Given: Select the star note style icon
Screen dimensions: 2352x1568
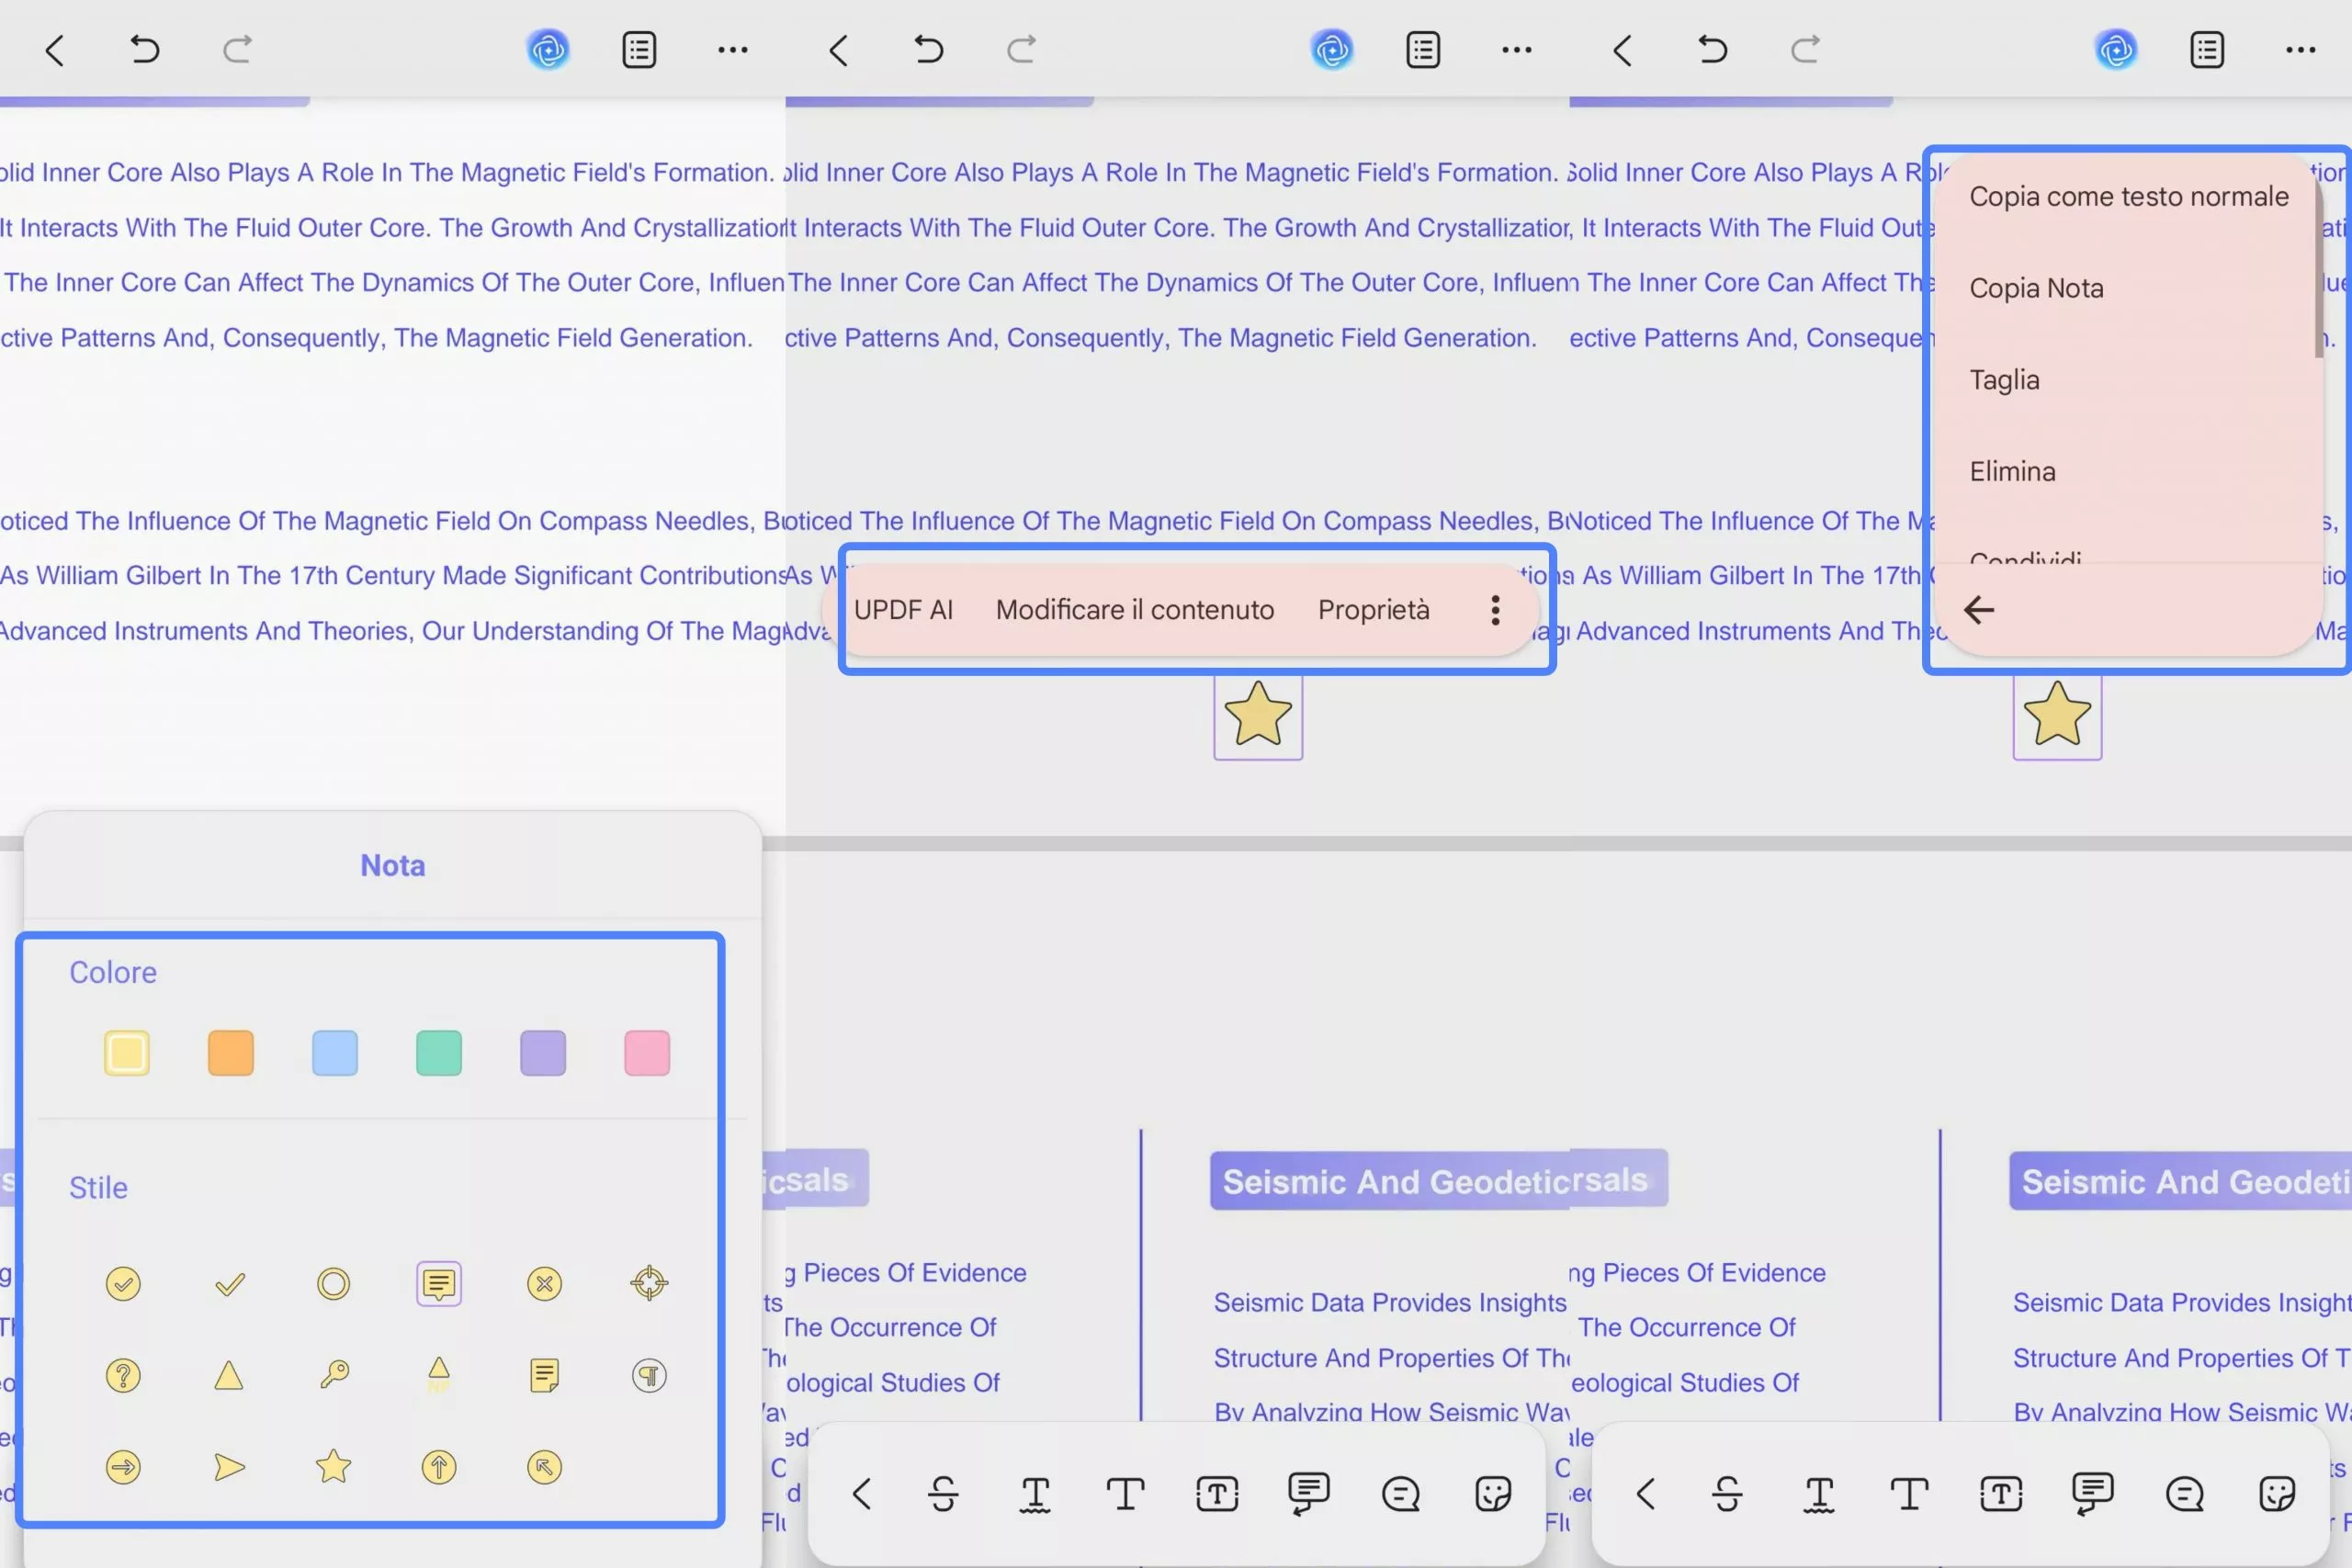Looking at the screenshot, I should (333, 1467).
